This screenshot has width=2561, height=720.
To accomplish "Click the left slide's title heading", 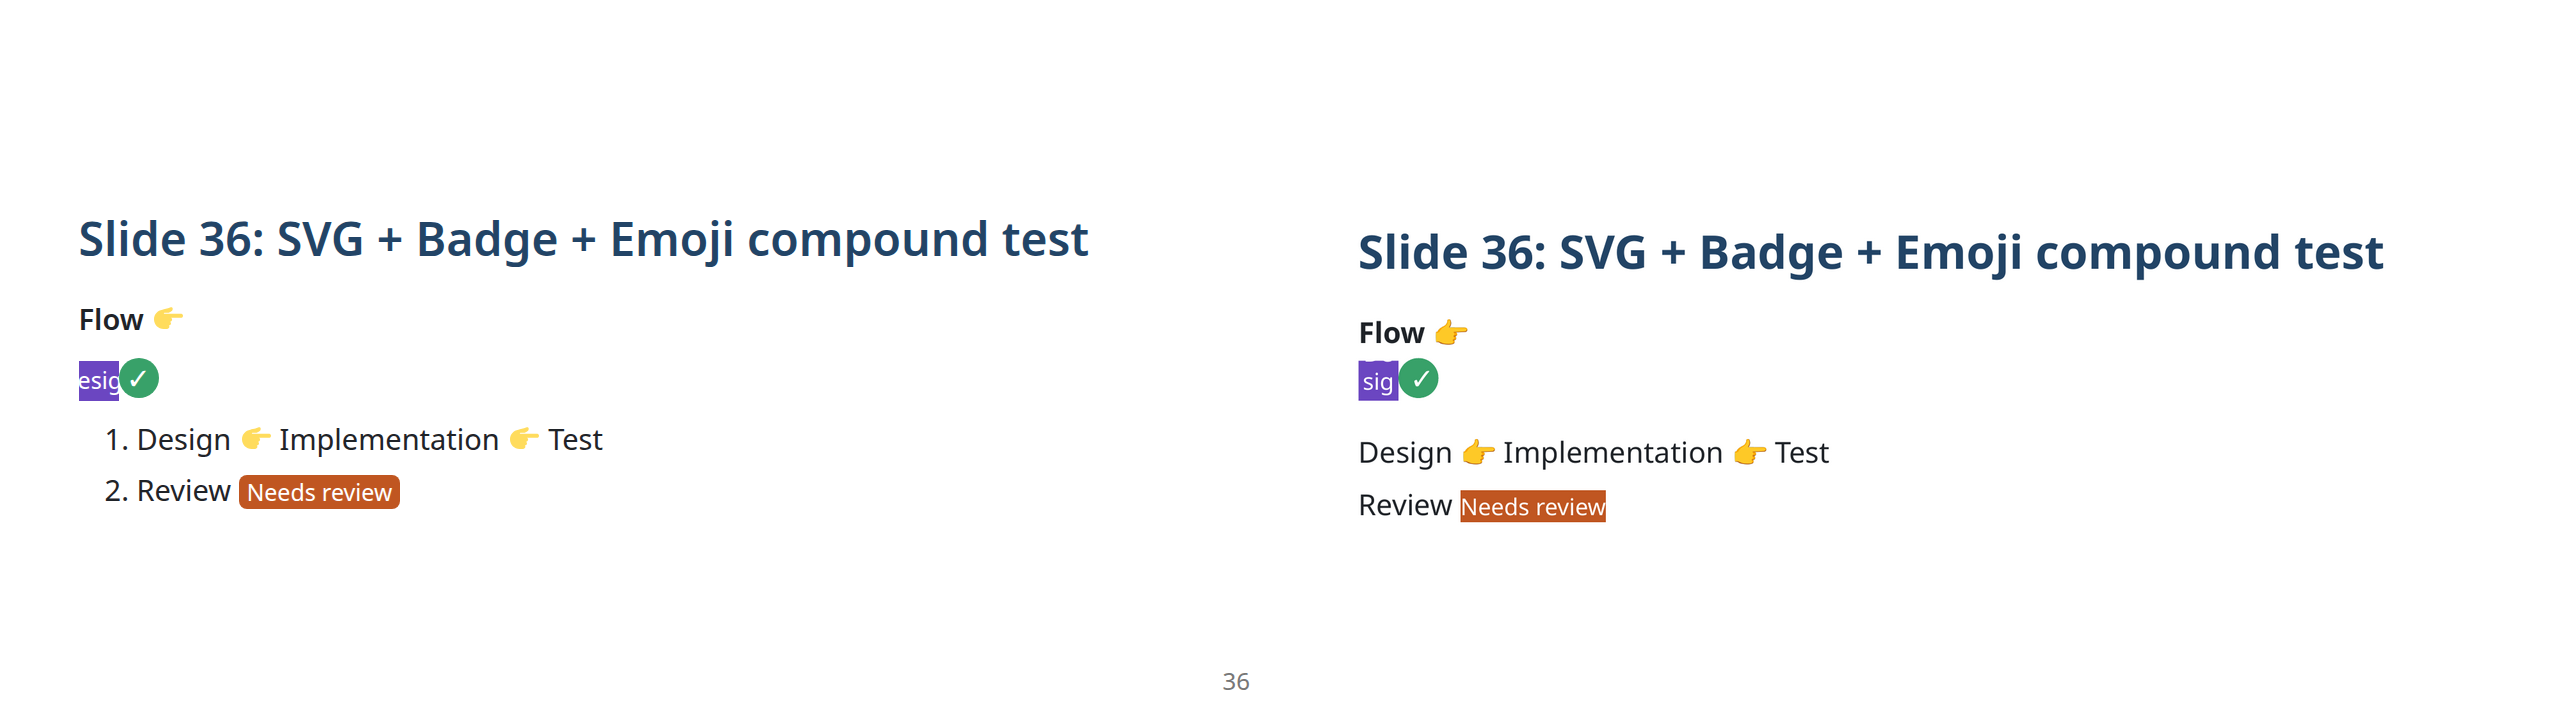I will [x=583, y=240].
